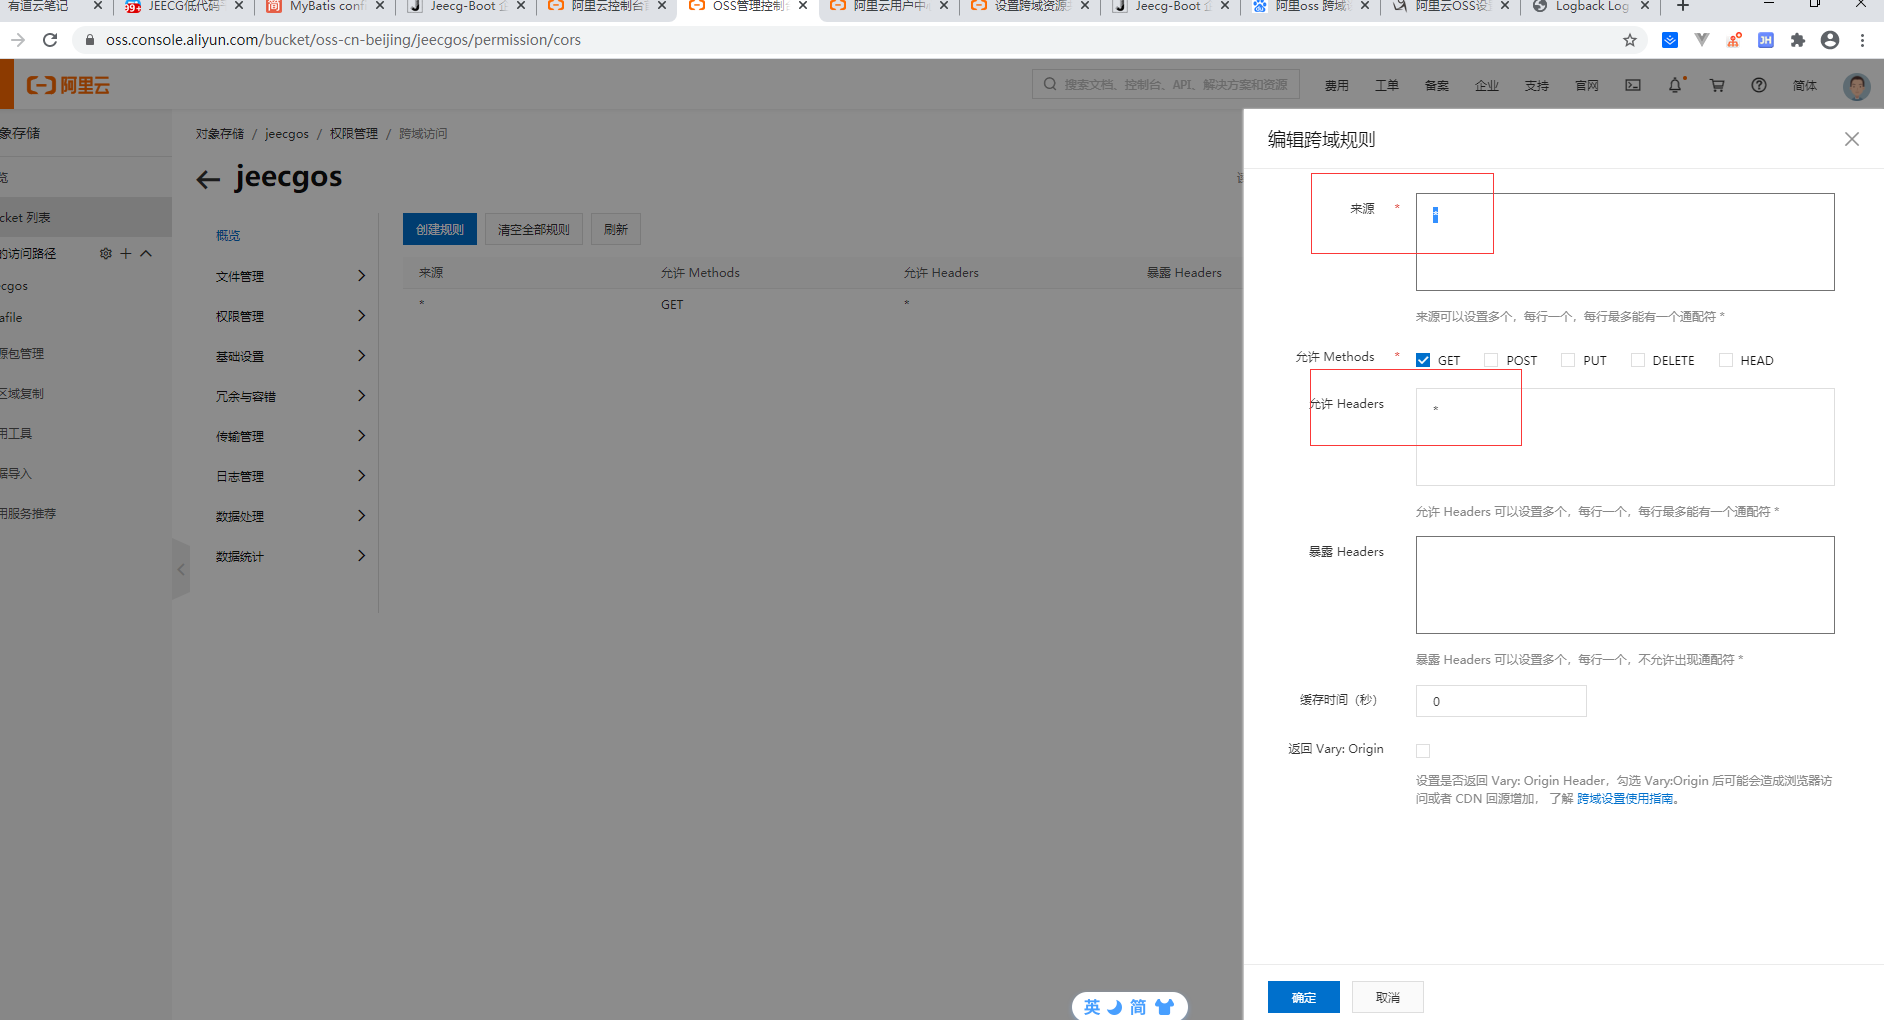1884x1020 pixels.
Task: Check the GET method checkbox
Action: (1423, 360)
